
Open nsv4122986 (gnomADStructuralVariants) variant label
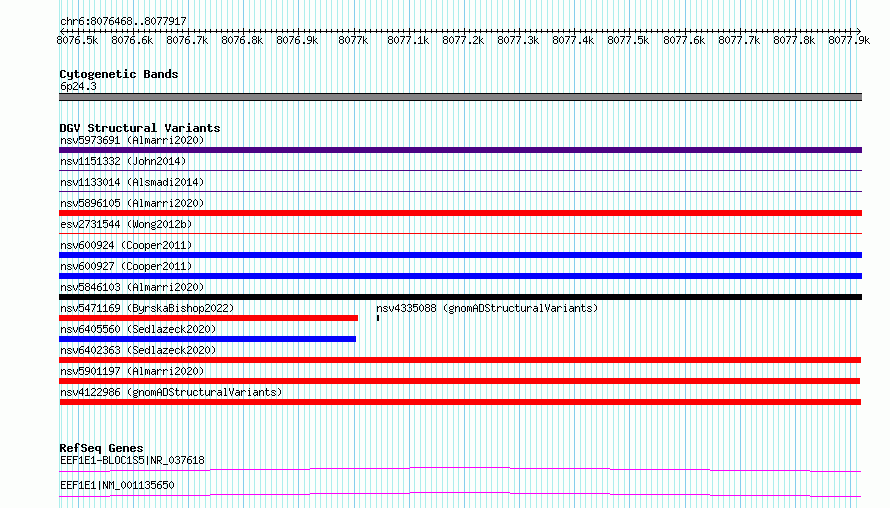[171, 392]
